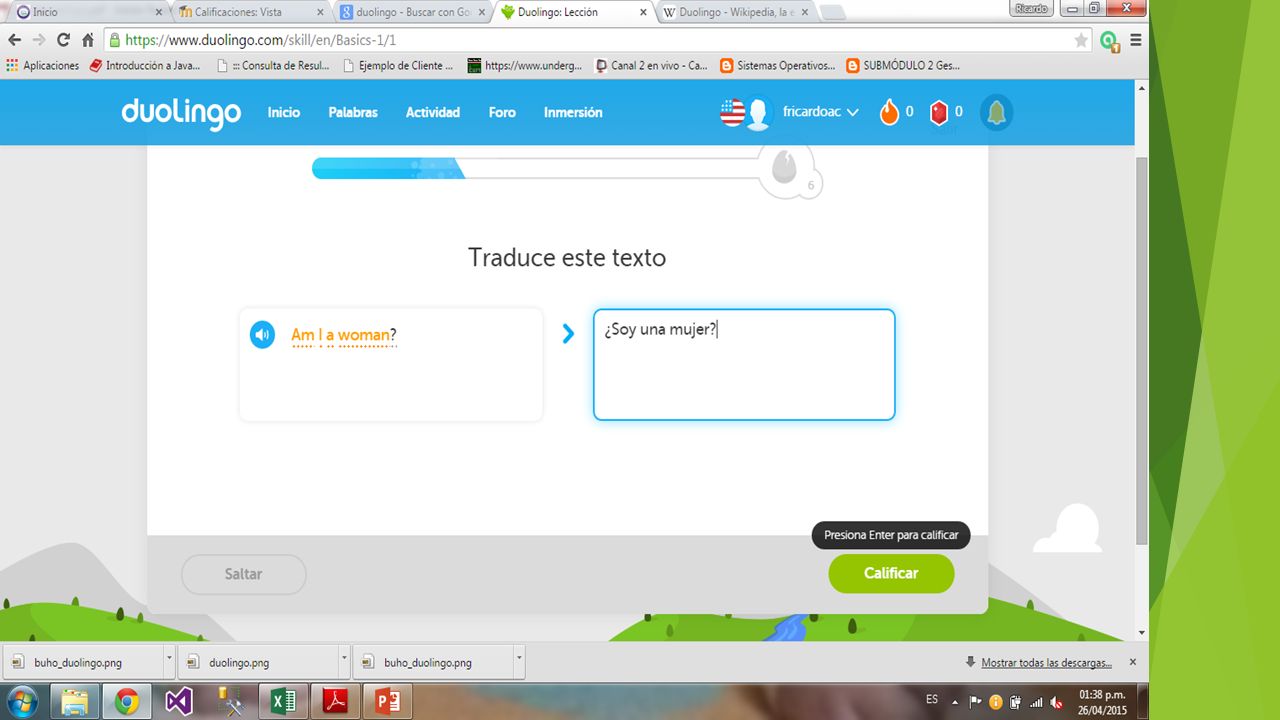
Task: Open dropdown for duolingo.png download
Action: pos(344,661)
